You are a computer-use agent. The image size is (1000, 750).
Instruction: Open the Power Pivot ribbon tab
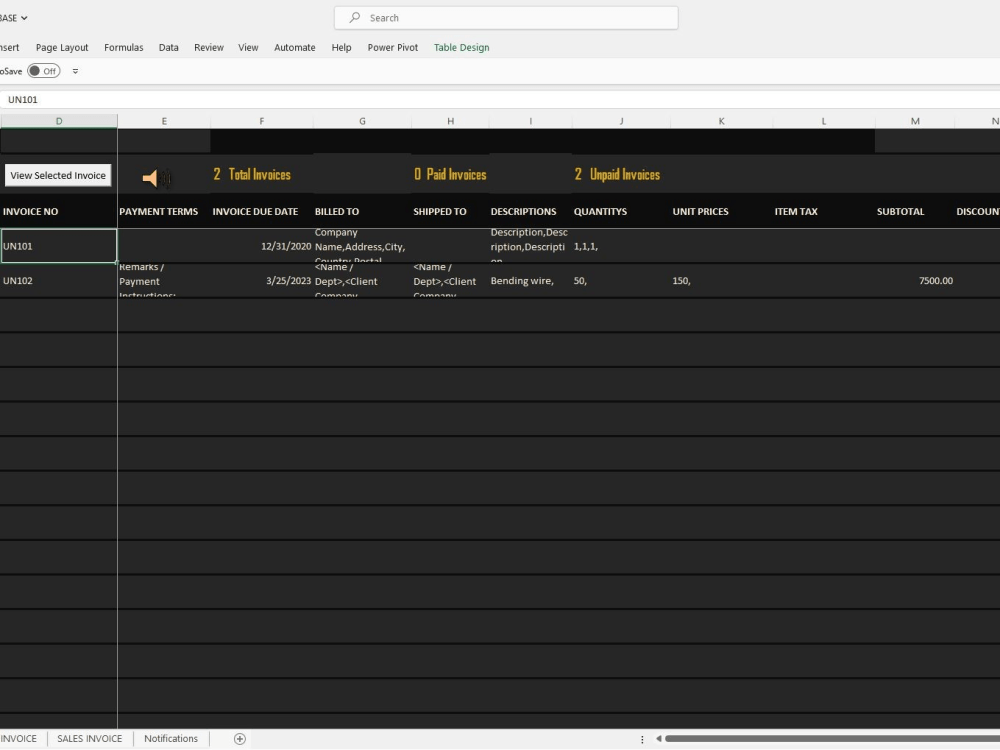(x=392, y=47)
